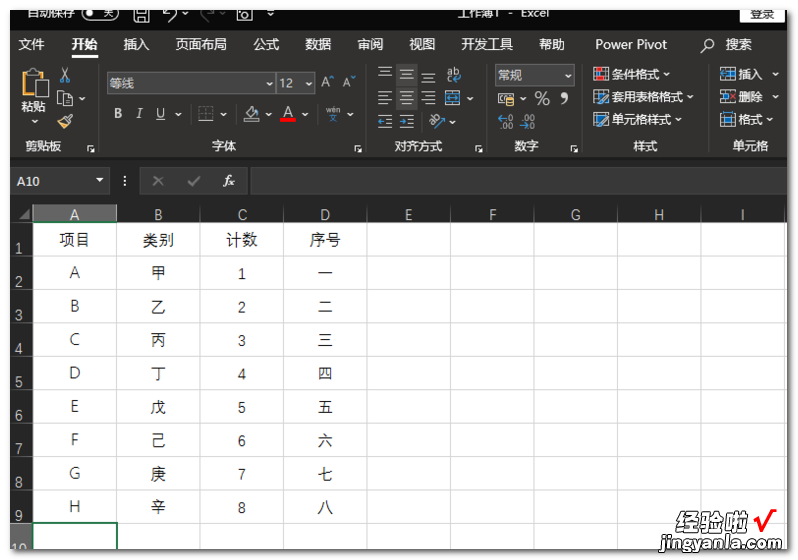Toggle the AutoSave switch

click(100, 13)
